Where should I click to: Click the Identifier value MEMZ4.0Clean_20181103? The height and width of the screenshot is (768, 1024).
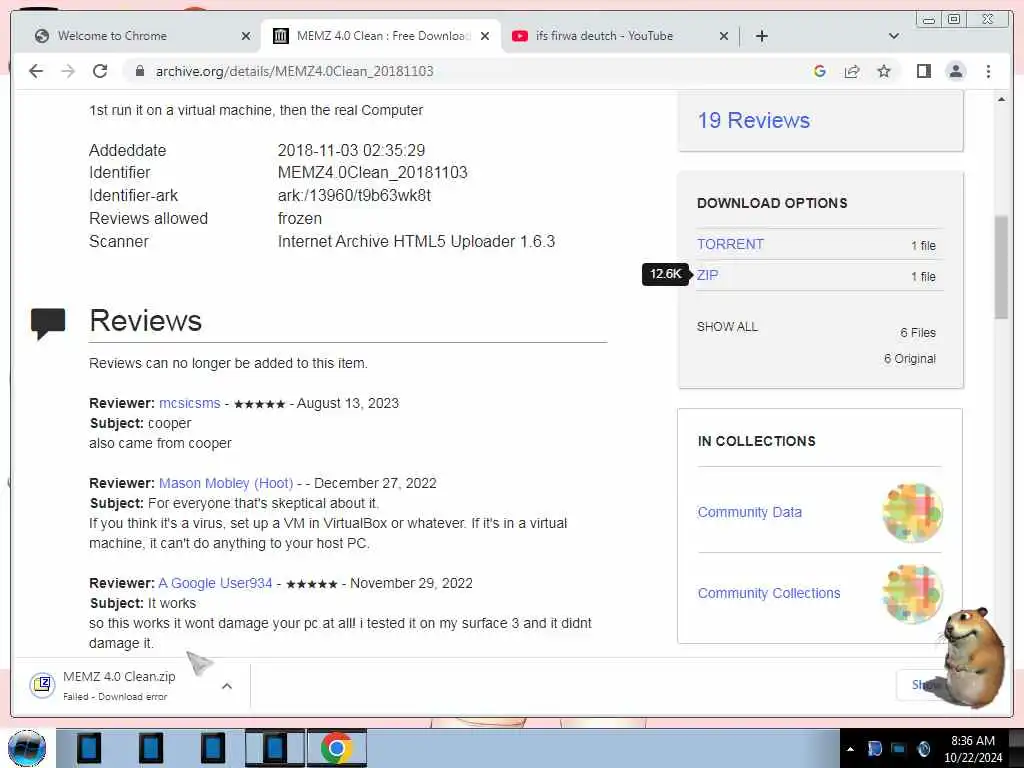[372, 173]
